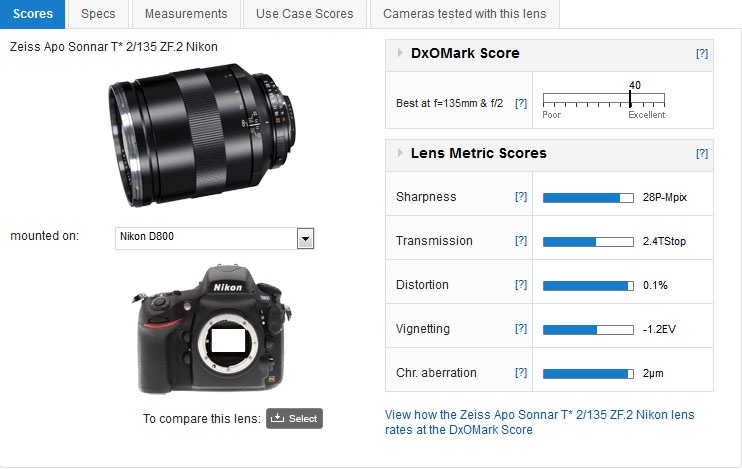The height and width of the screenshot is (469, 742).
Task: Switch to the Scores tab
Action: [32, 14]
